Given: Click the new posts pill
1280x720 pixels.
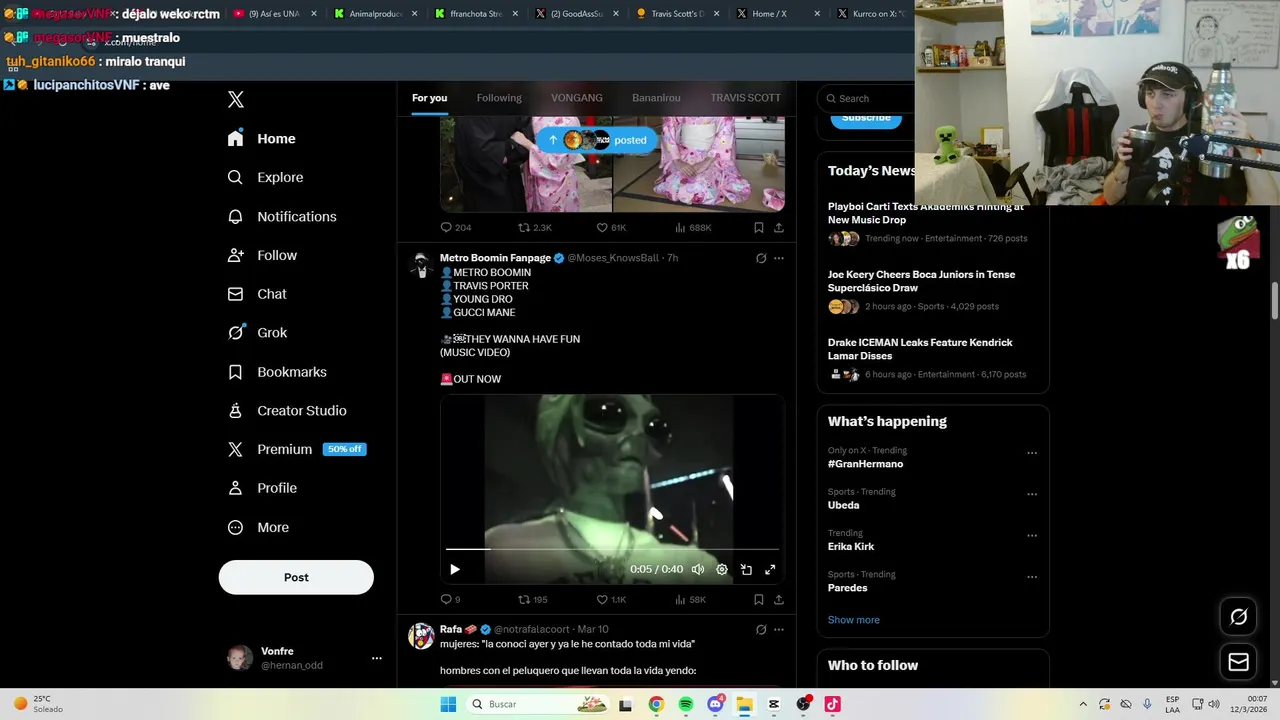Looking at the screenshot, I should (597, 140).
